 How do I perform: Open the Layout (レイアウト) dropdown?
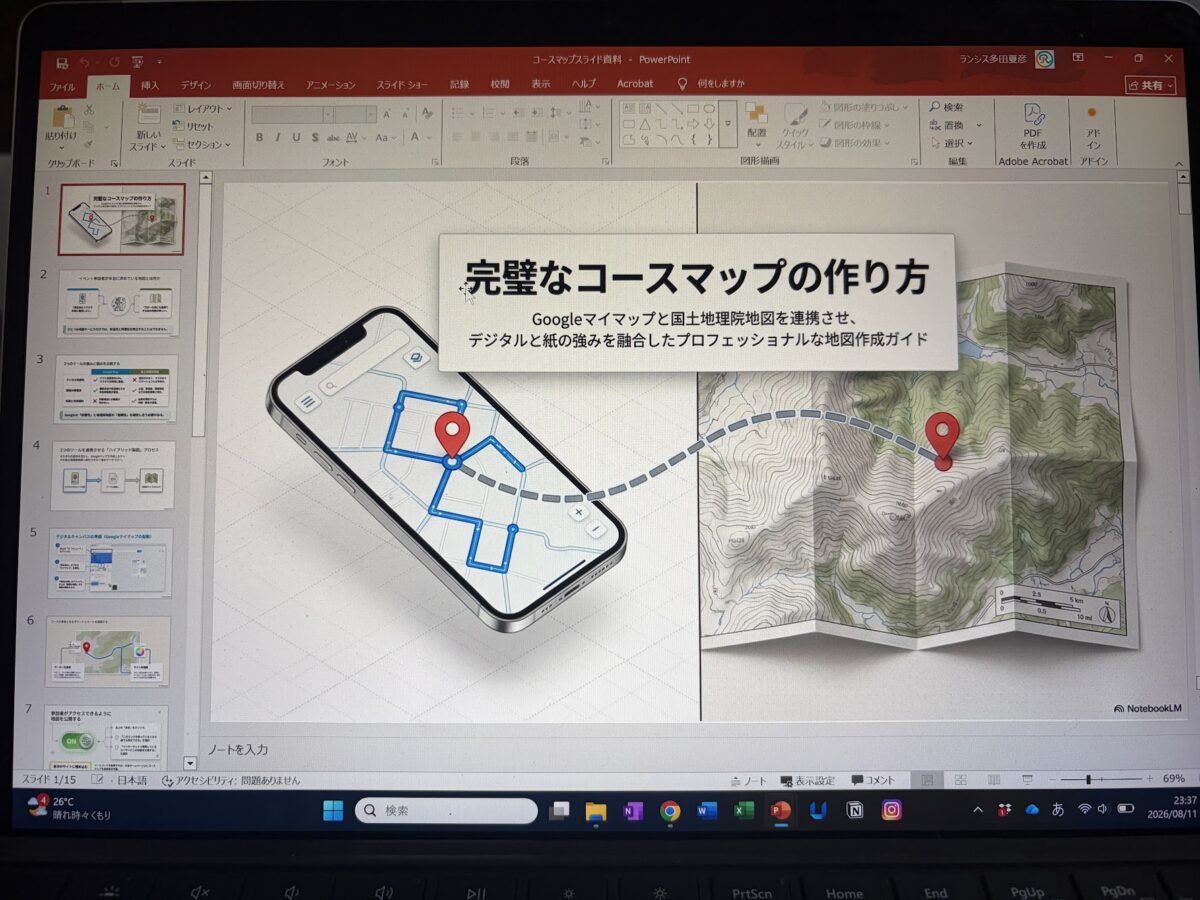point(203,109)
